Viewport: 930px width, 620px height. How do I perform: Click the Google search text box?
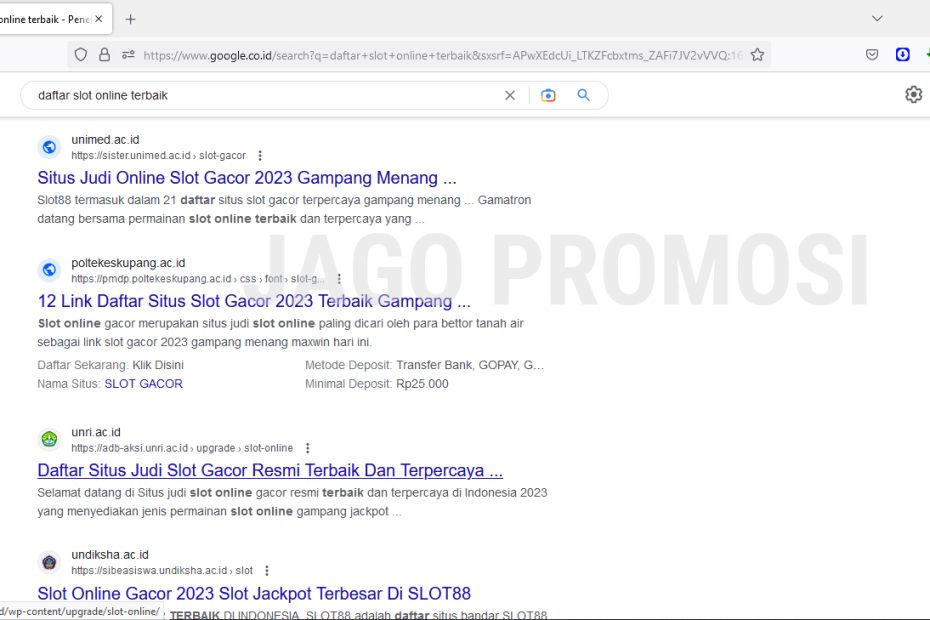coord(267,96)
